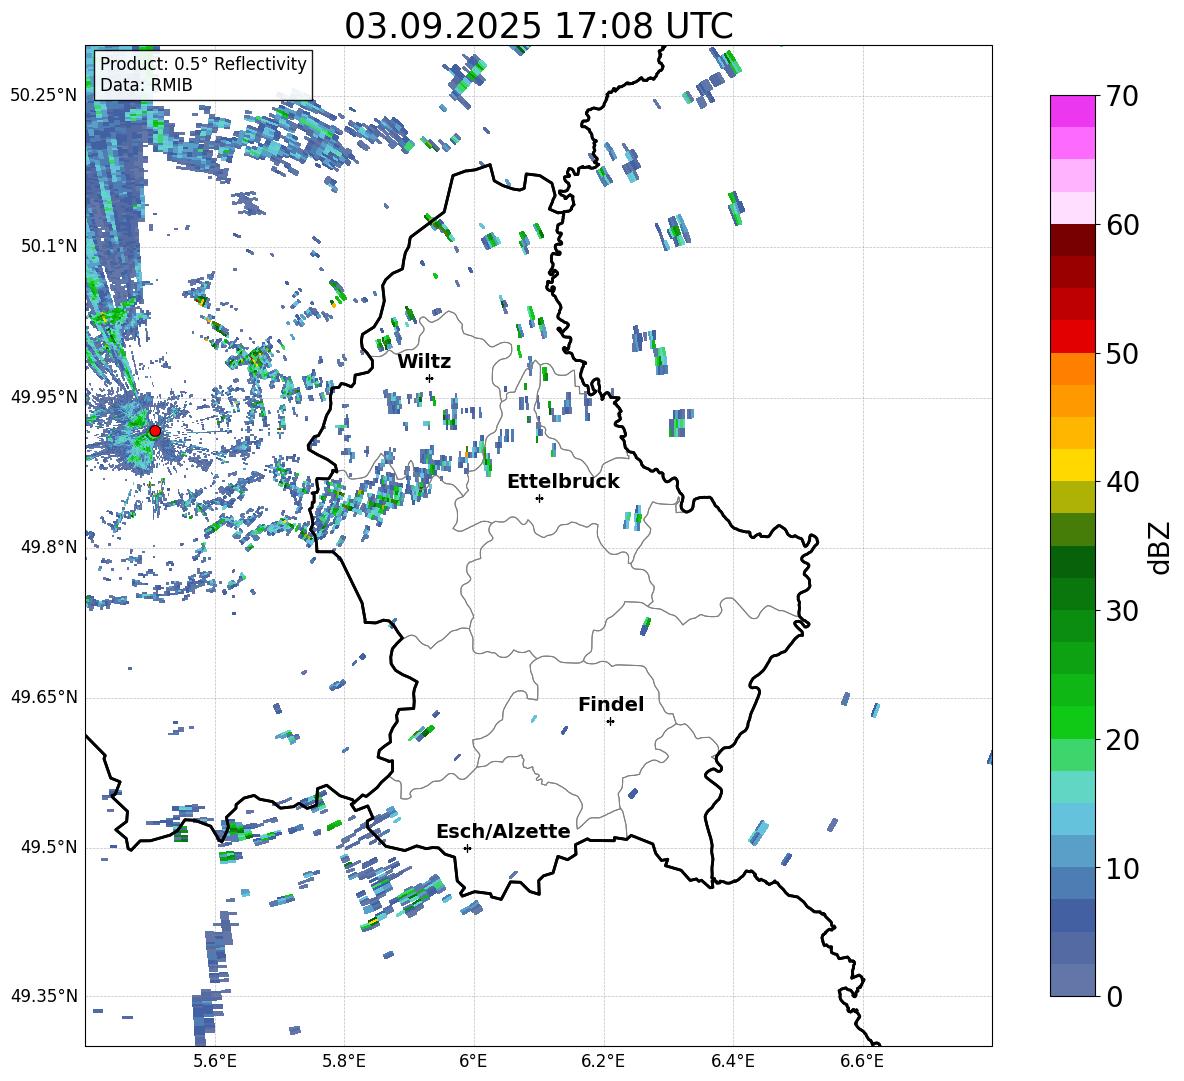Click the Ettelbruck station cross marker
1184x1081 pixels.
tap(539, 498)
